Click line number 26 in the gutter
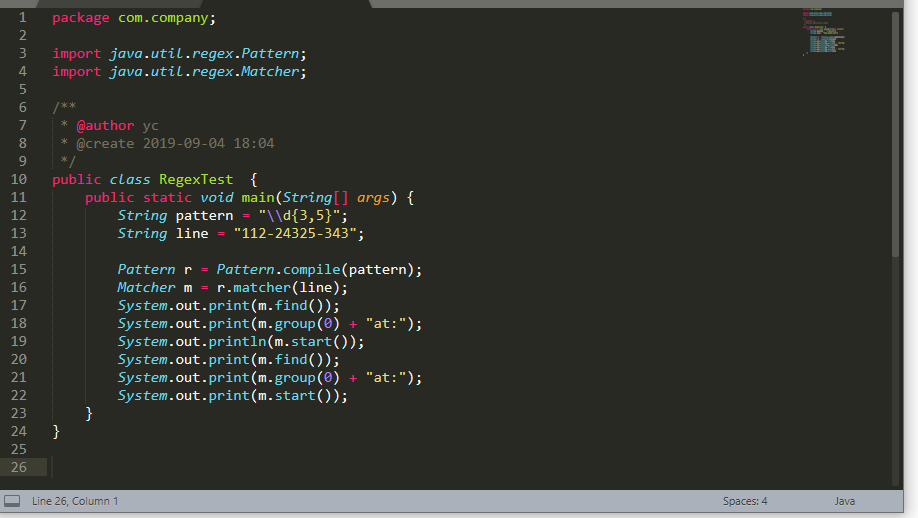Viewport: 918px width, 518px height. (x=19, y=467)
